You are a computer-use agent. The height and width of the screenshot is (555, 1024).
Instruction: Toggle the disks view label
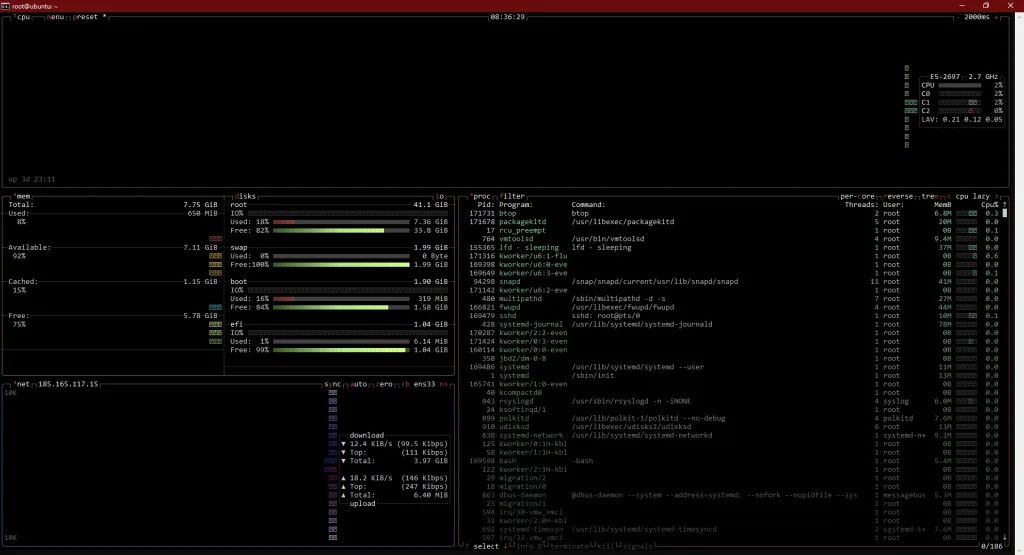click(245, 196)
